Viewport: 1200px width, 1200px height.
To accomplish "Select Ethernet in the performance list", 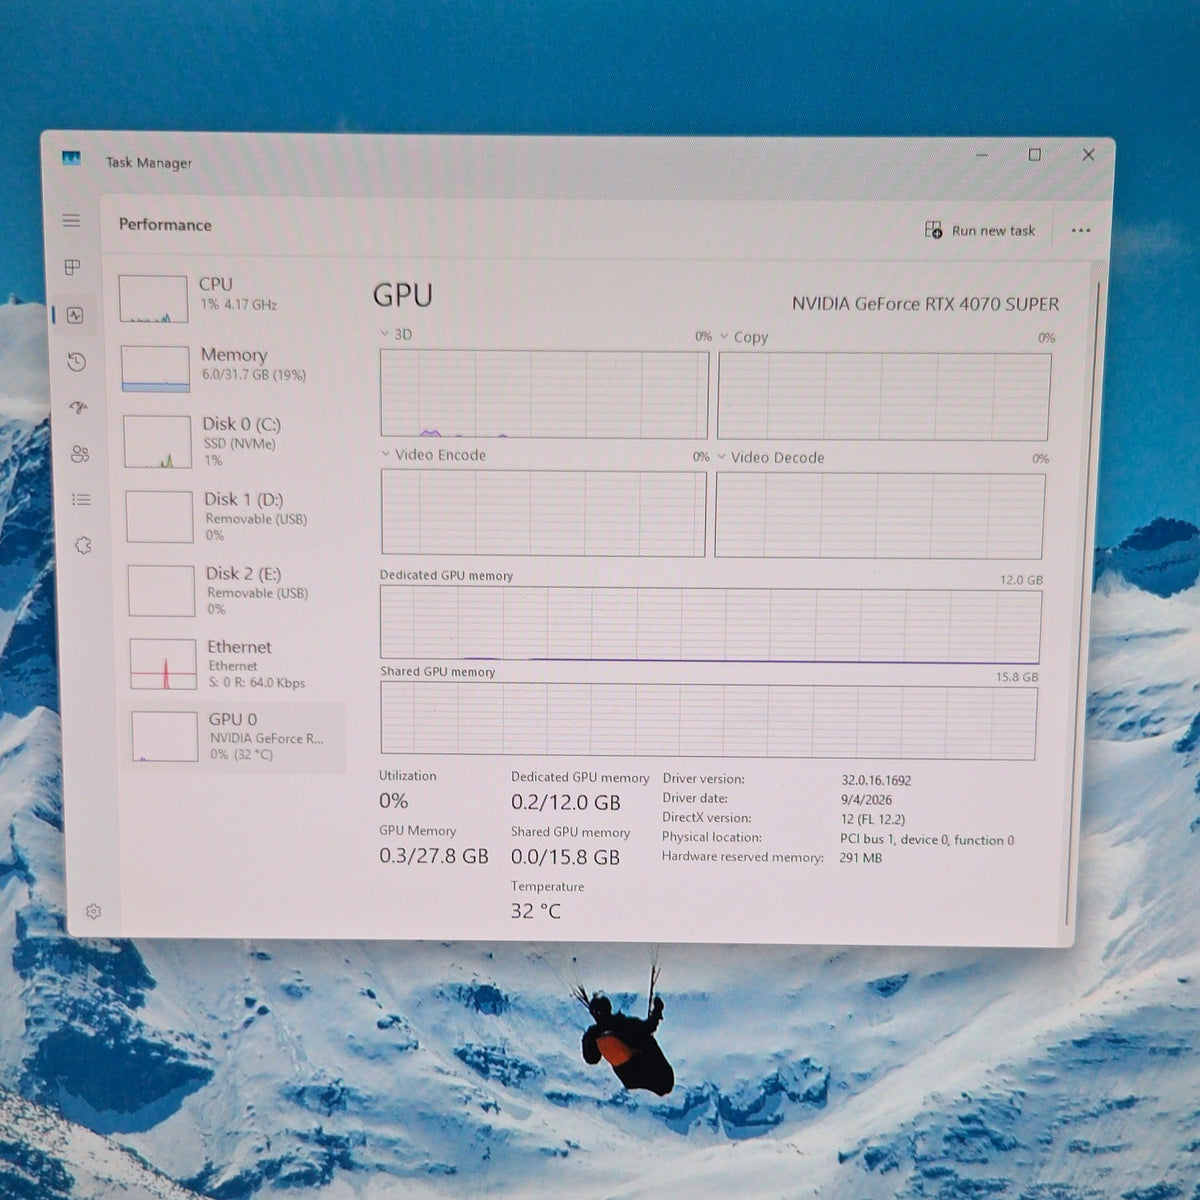I will tap(237, 664).
